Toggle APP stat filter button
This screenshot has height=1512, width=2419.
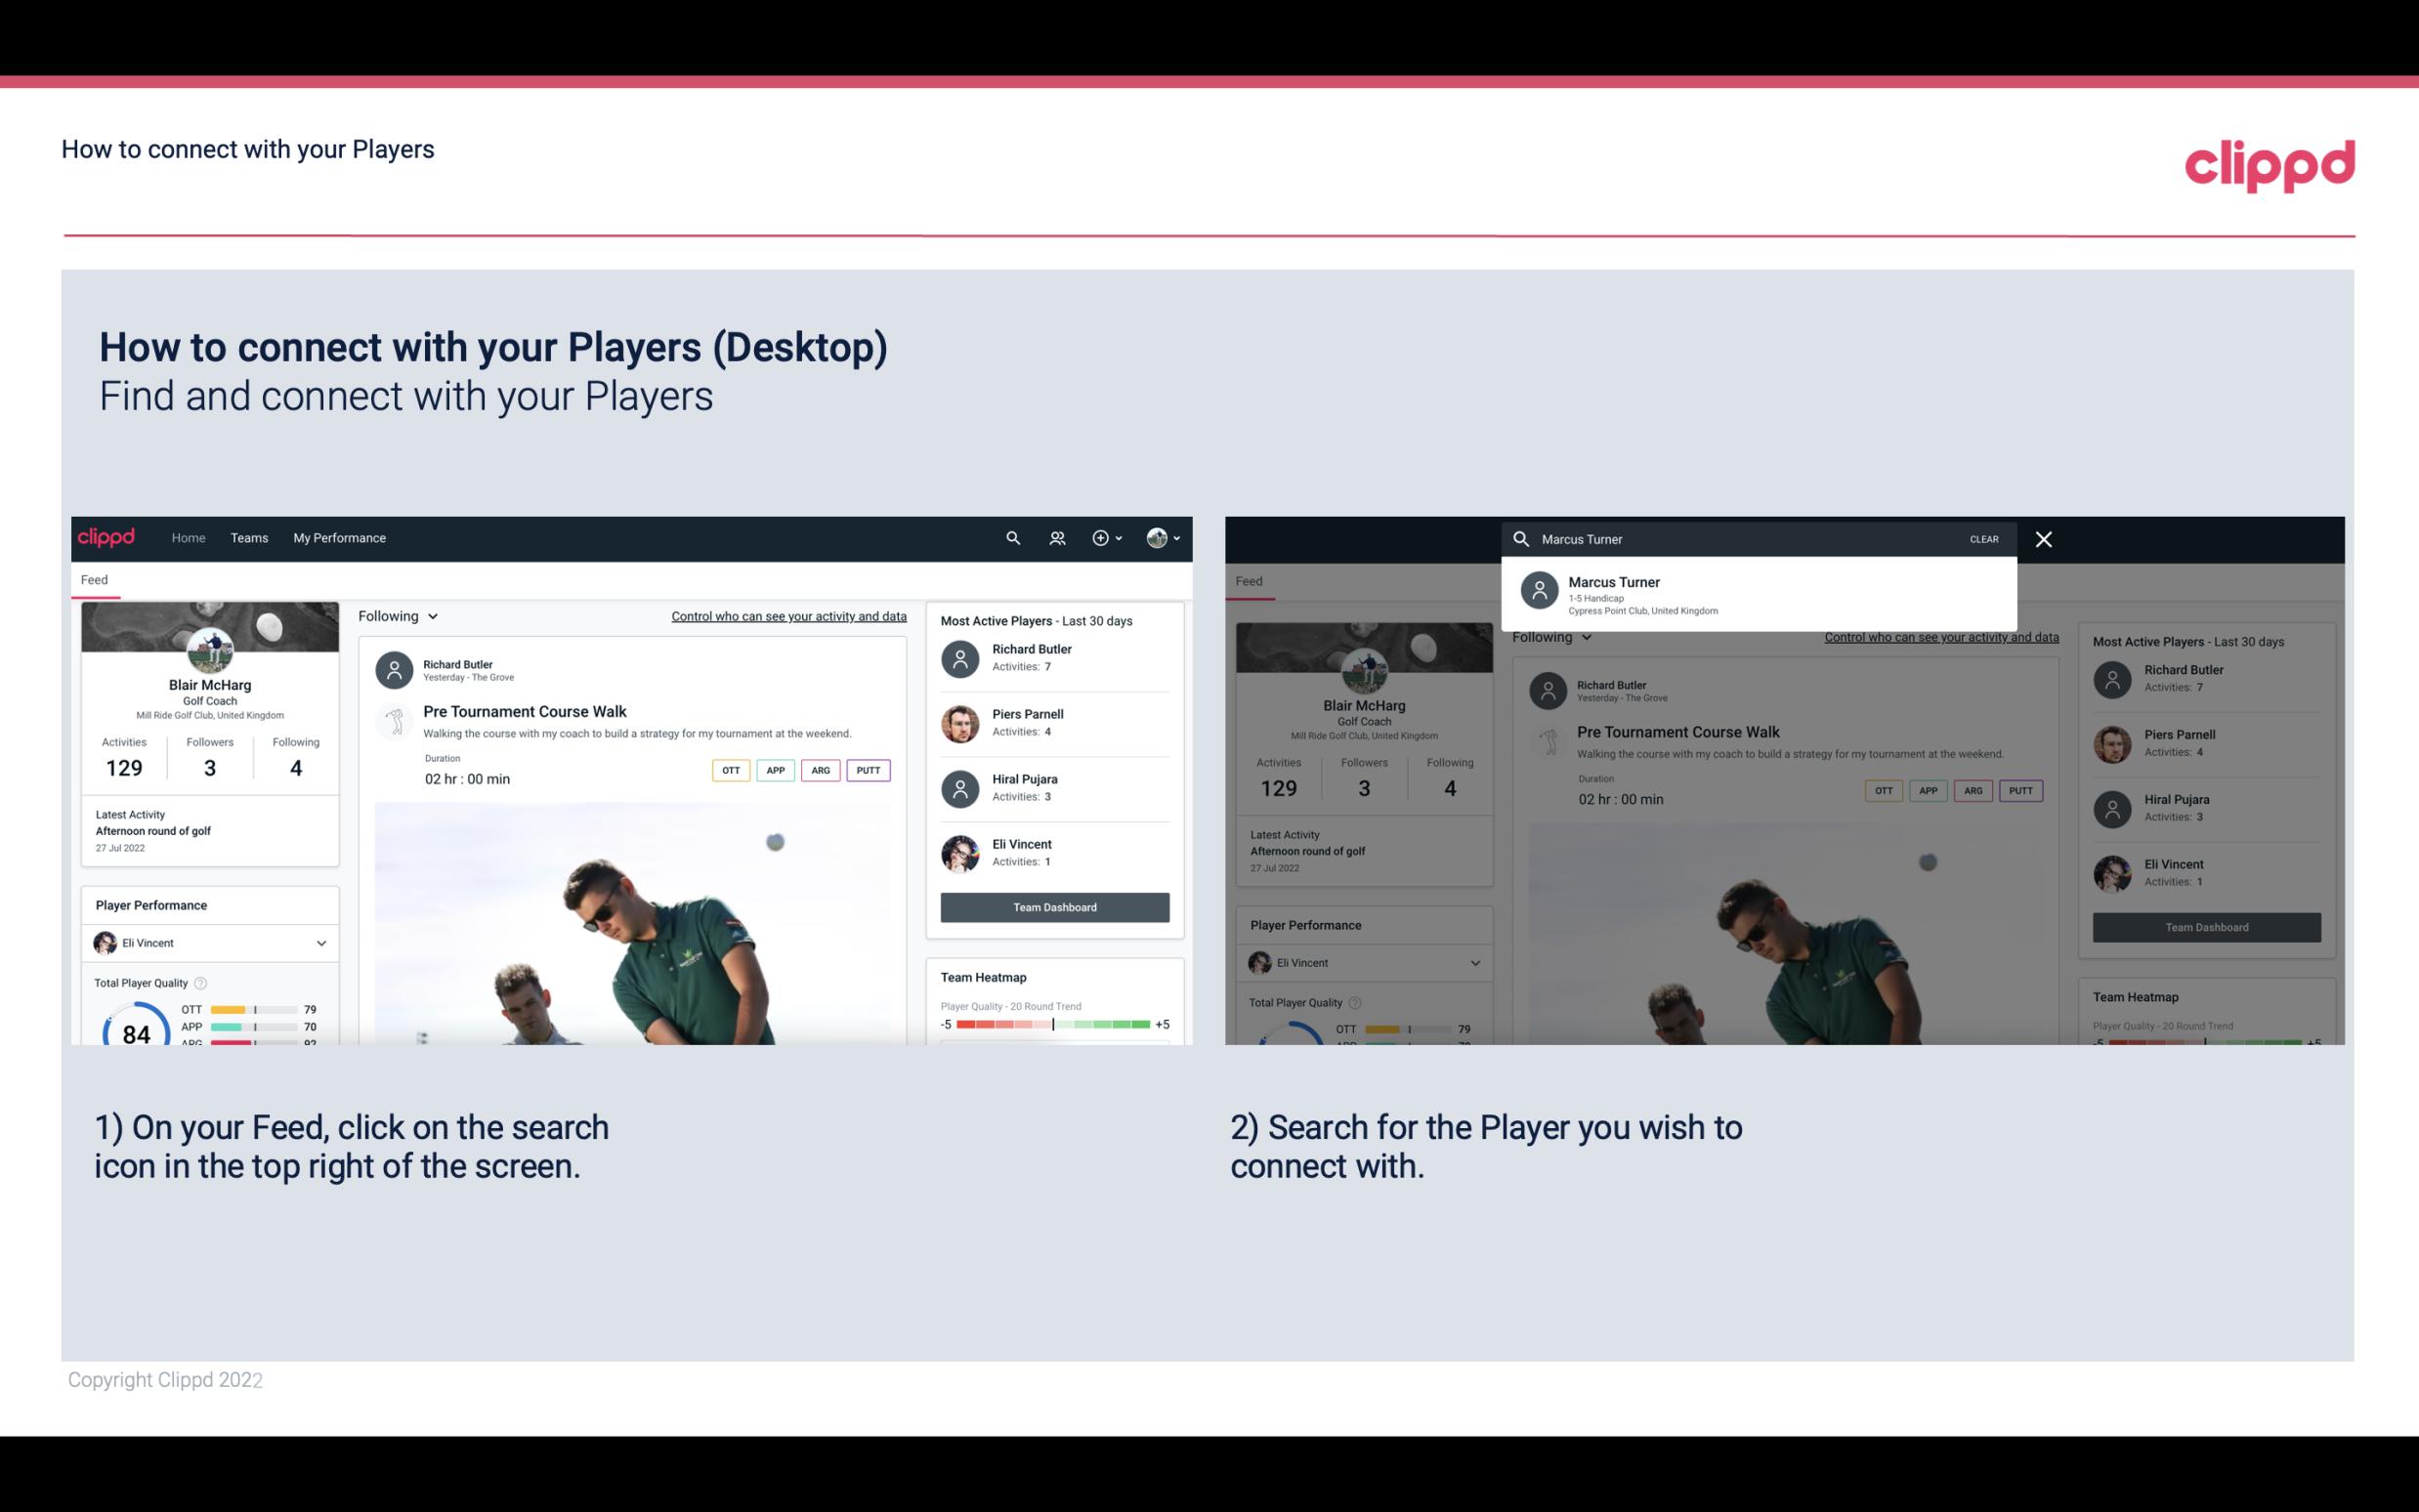pyautogui.click(x=775, y=768)
